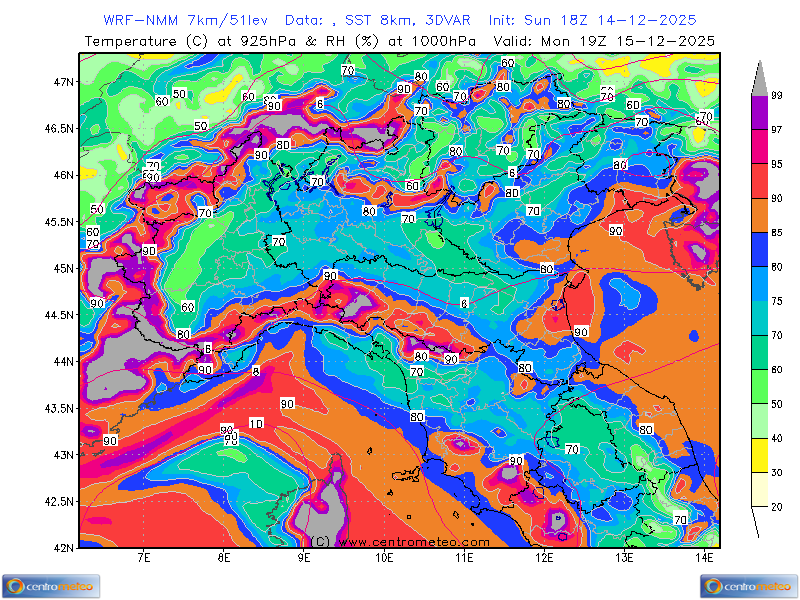Pick the orange swatch between 85 and 90

point(760,216)
